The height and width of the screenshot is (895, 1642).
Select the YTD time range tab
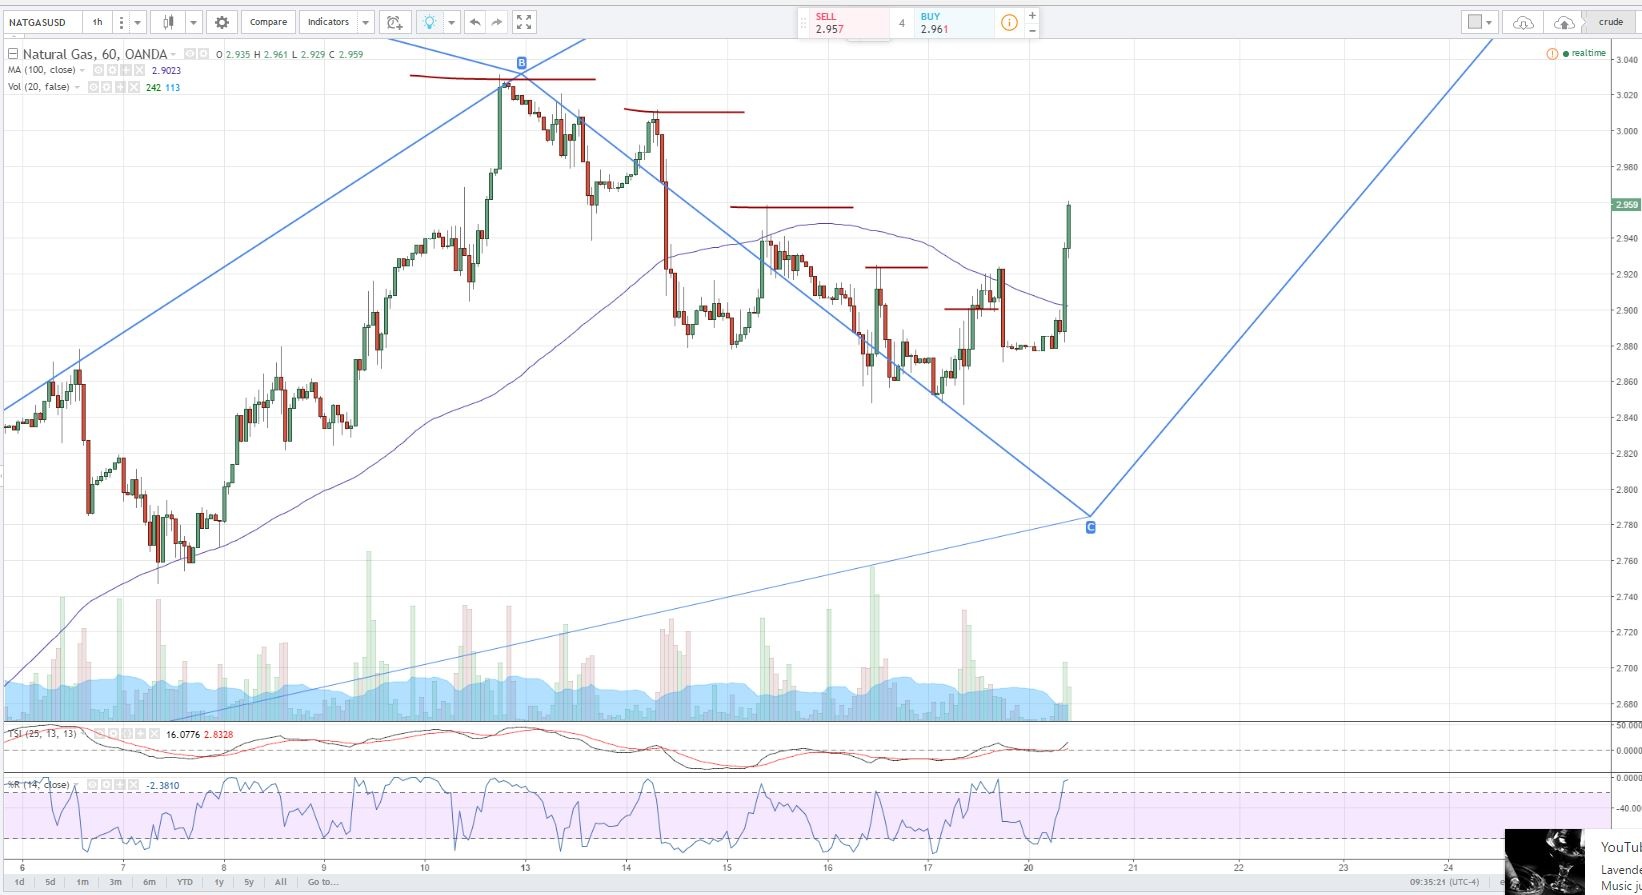tap(185, 882)
